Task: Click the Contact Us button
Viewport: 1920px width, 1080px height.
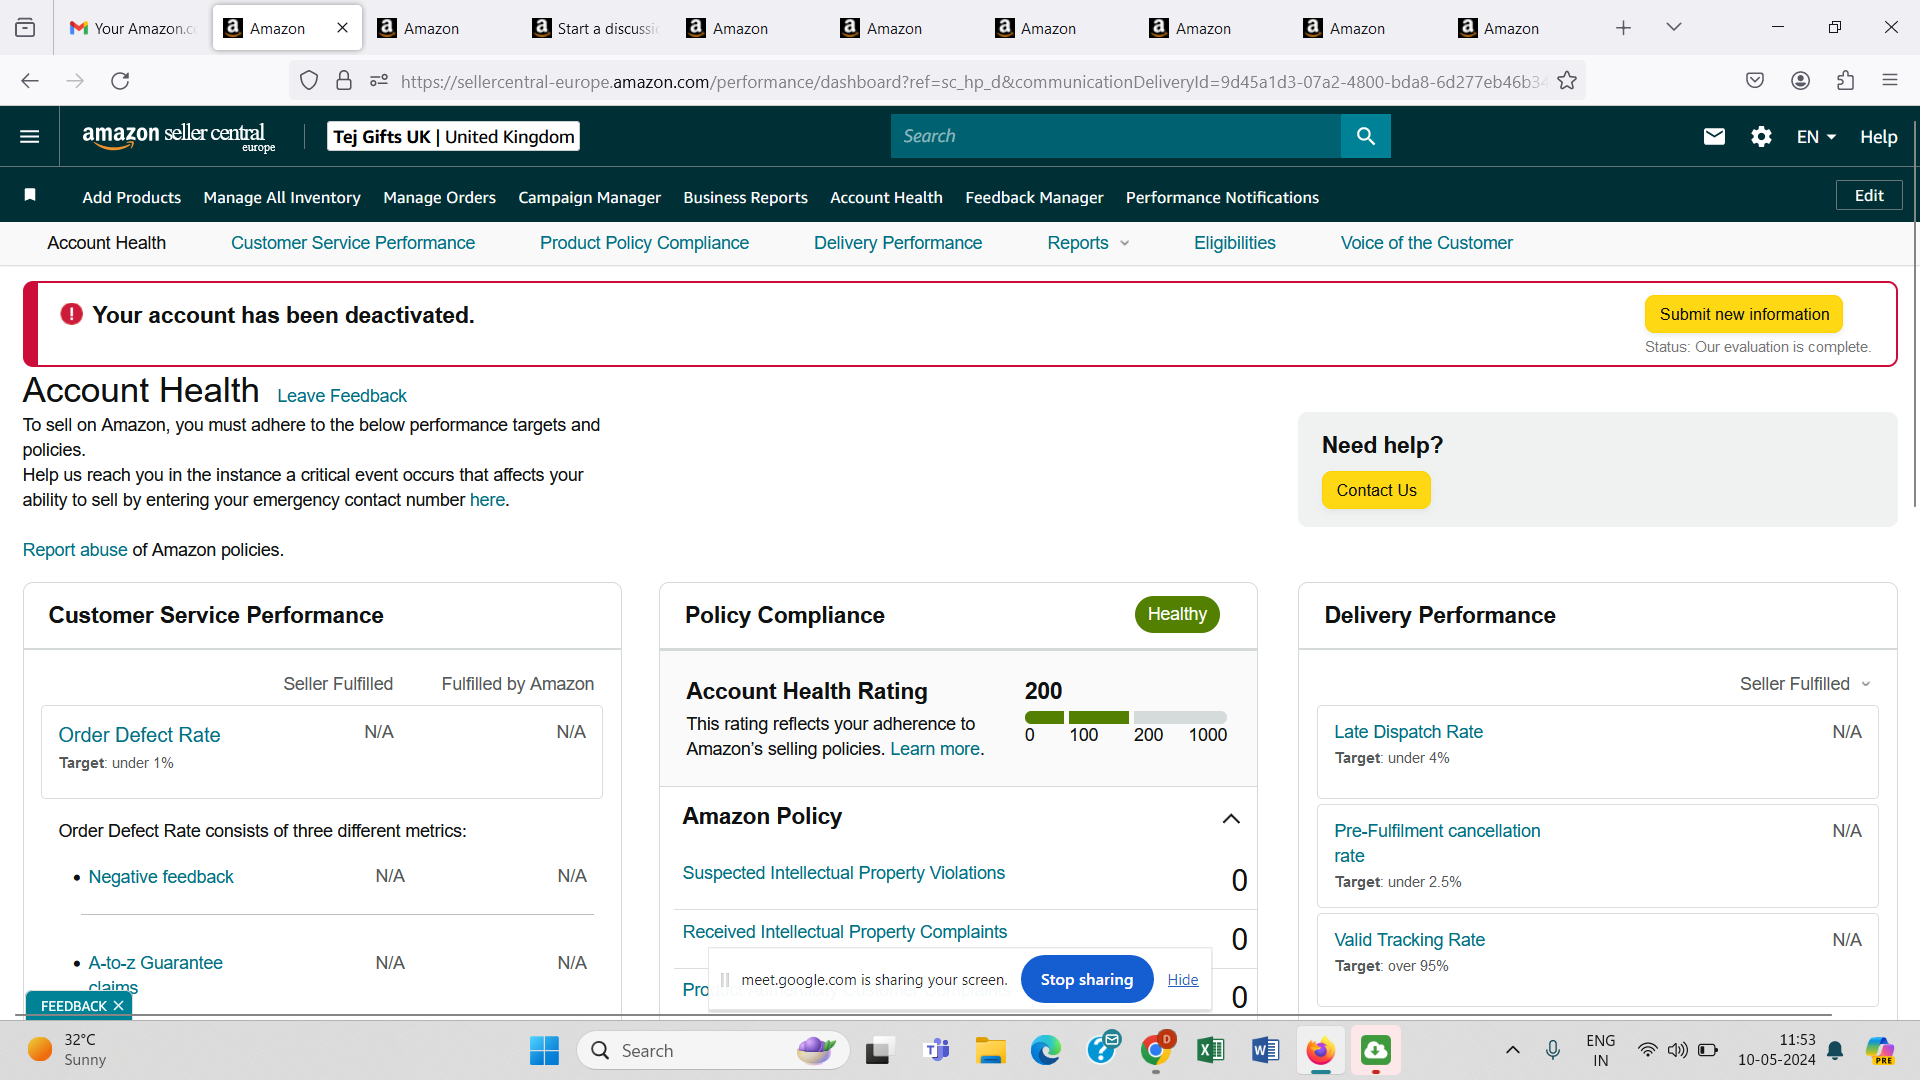Action: coord(1376,490)
